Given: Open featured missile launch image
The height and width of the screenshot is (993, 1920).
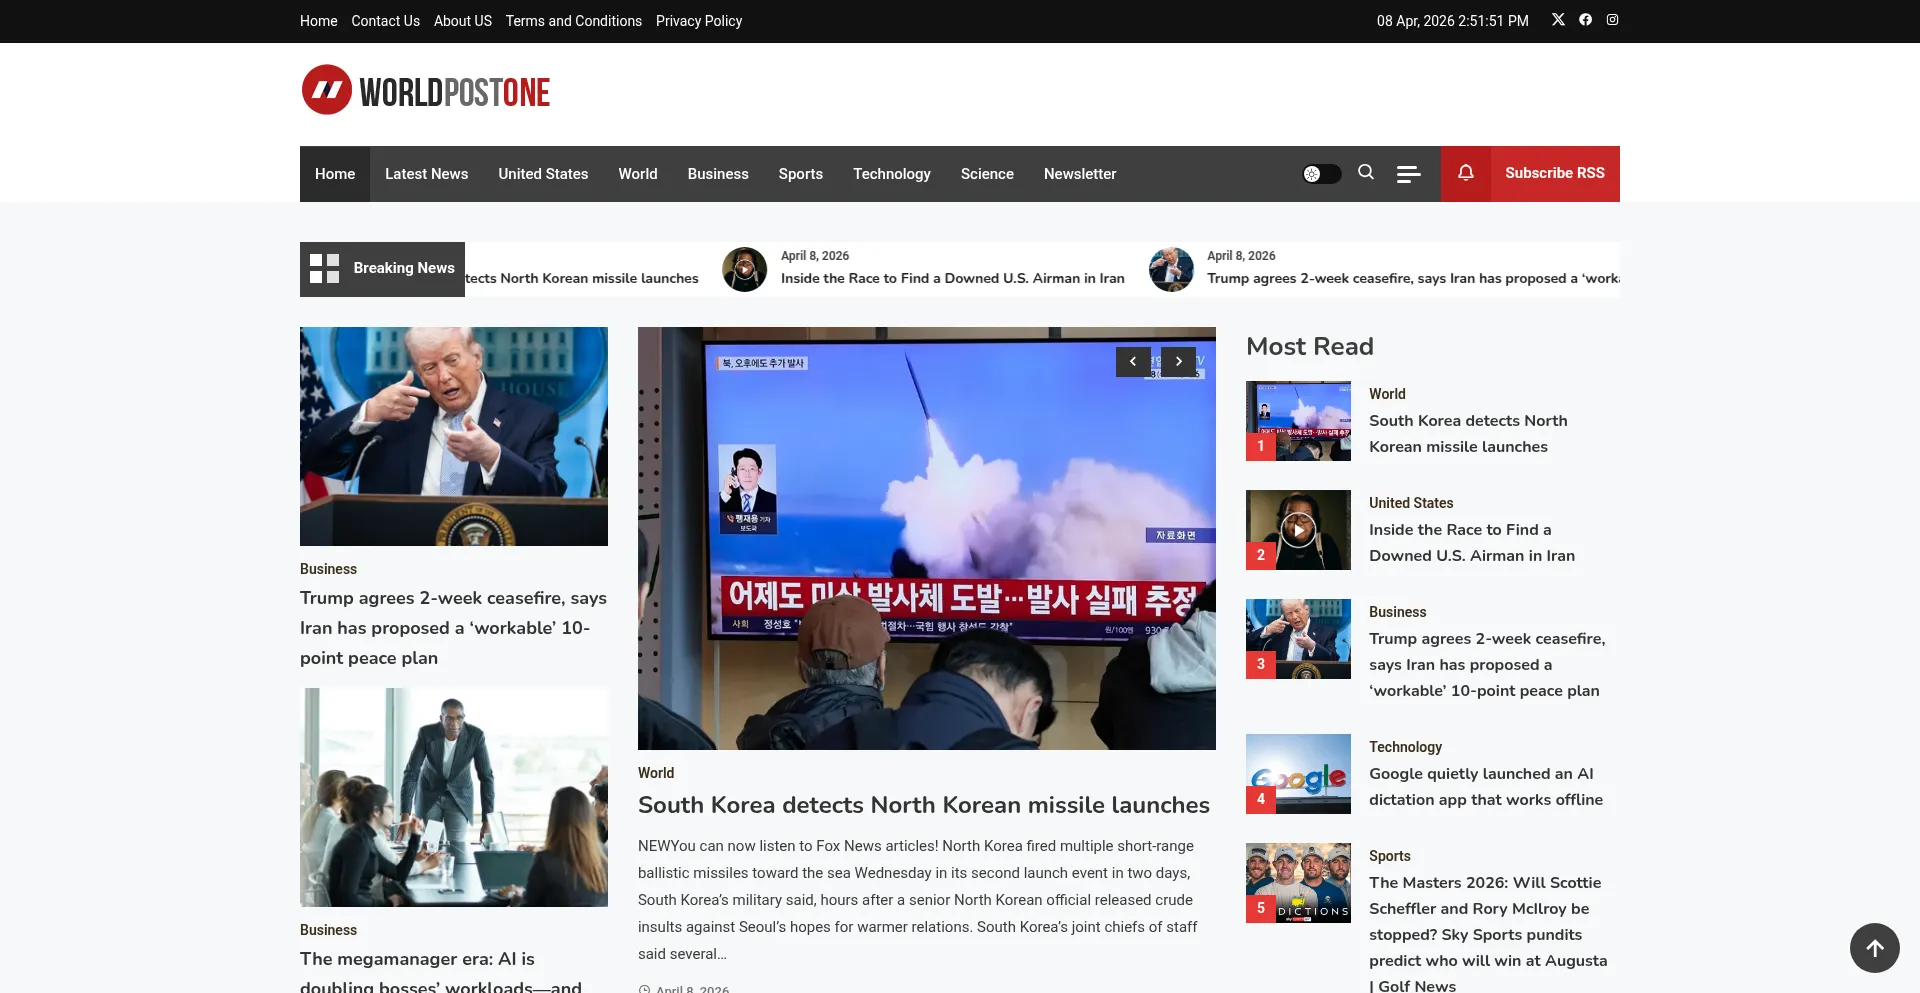Looking at the screenshot, I should click(x=927, y=538).
